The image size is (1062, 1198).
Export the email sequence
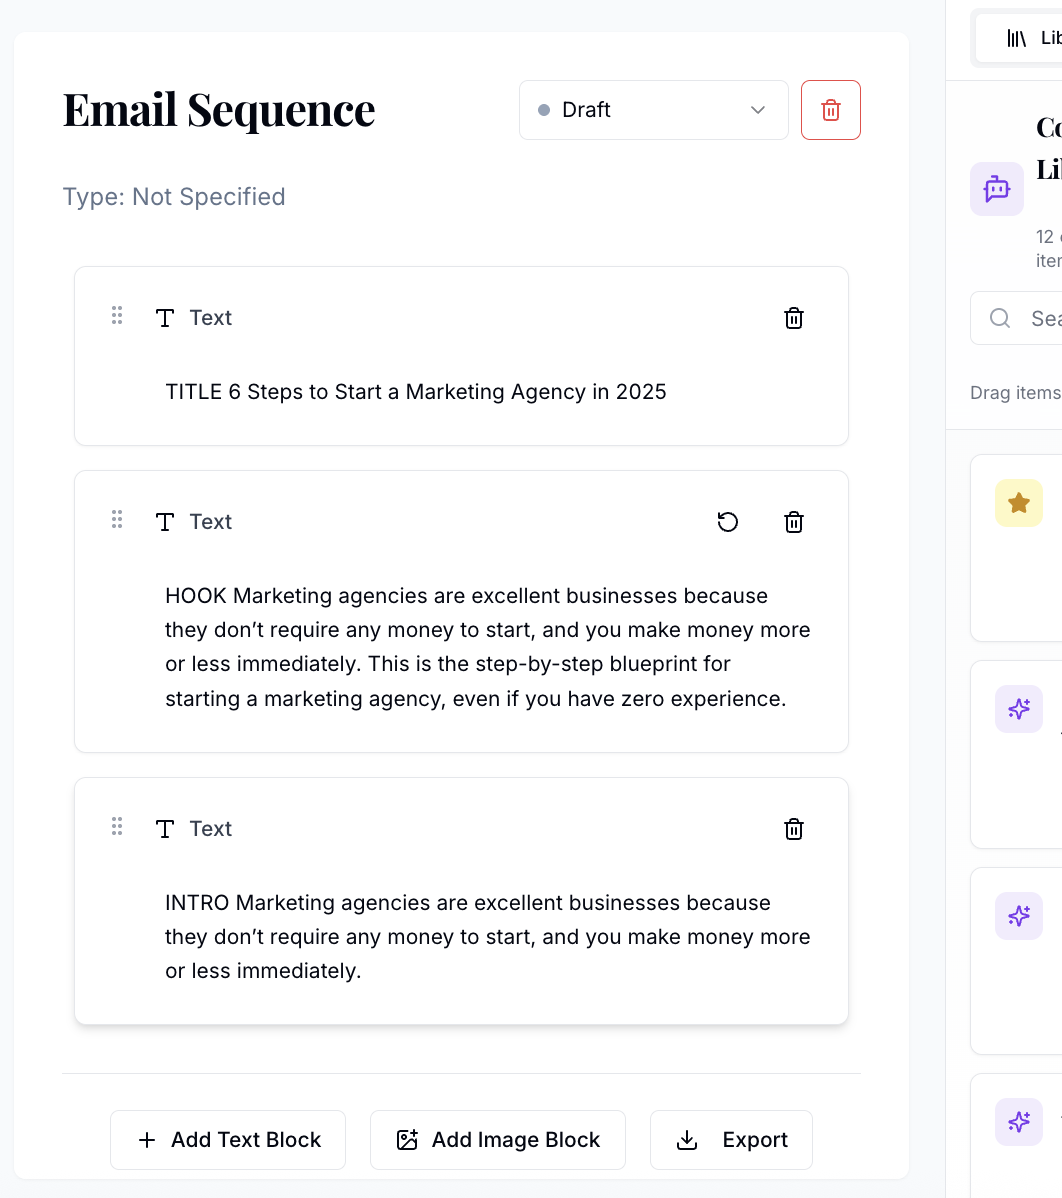[x=731, y=1140]
